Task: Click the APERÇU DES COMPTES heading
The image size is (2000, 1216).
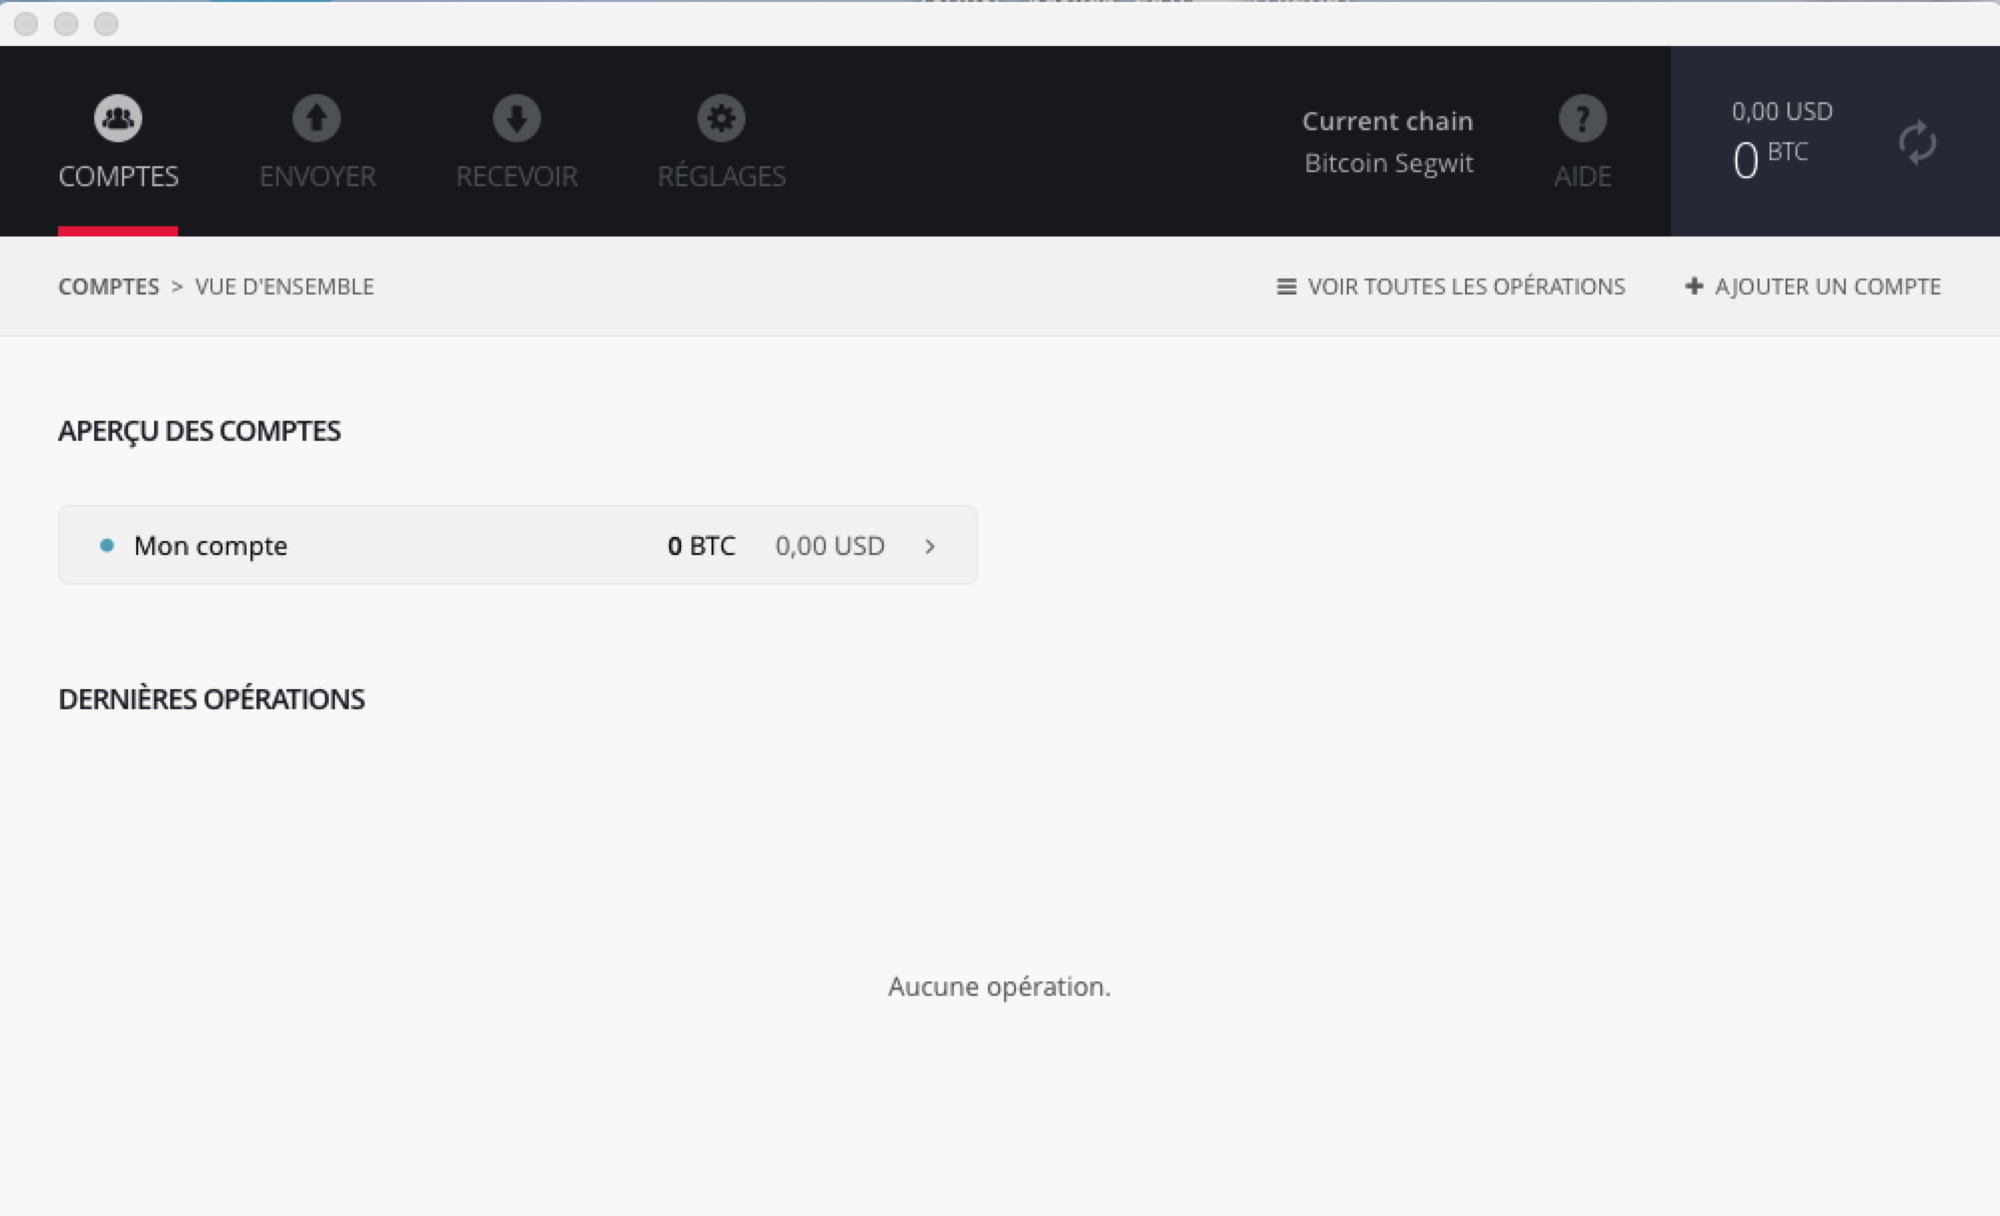Action: 199,431
